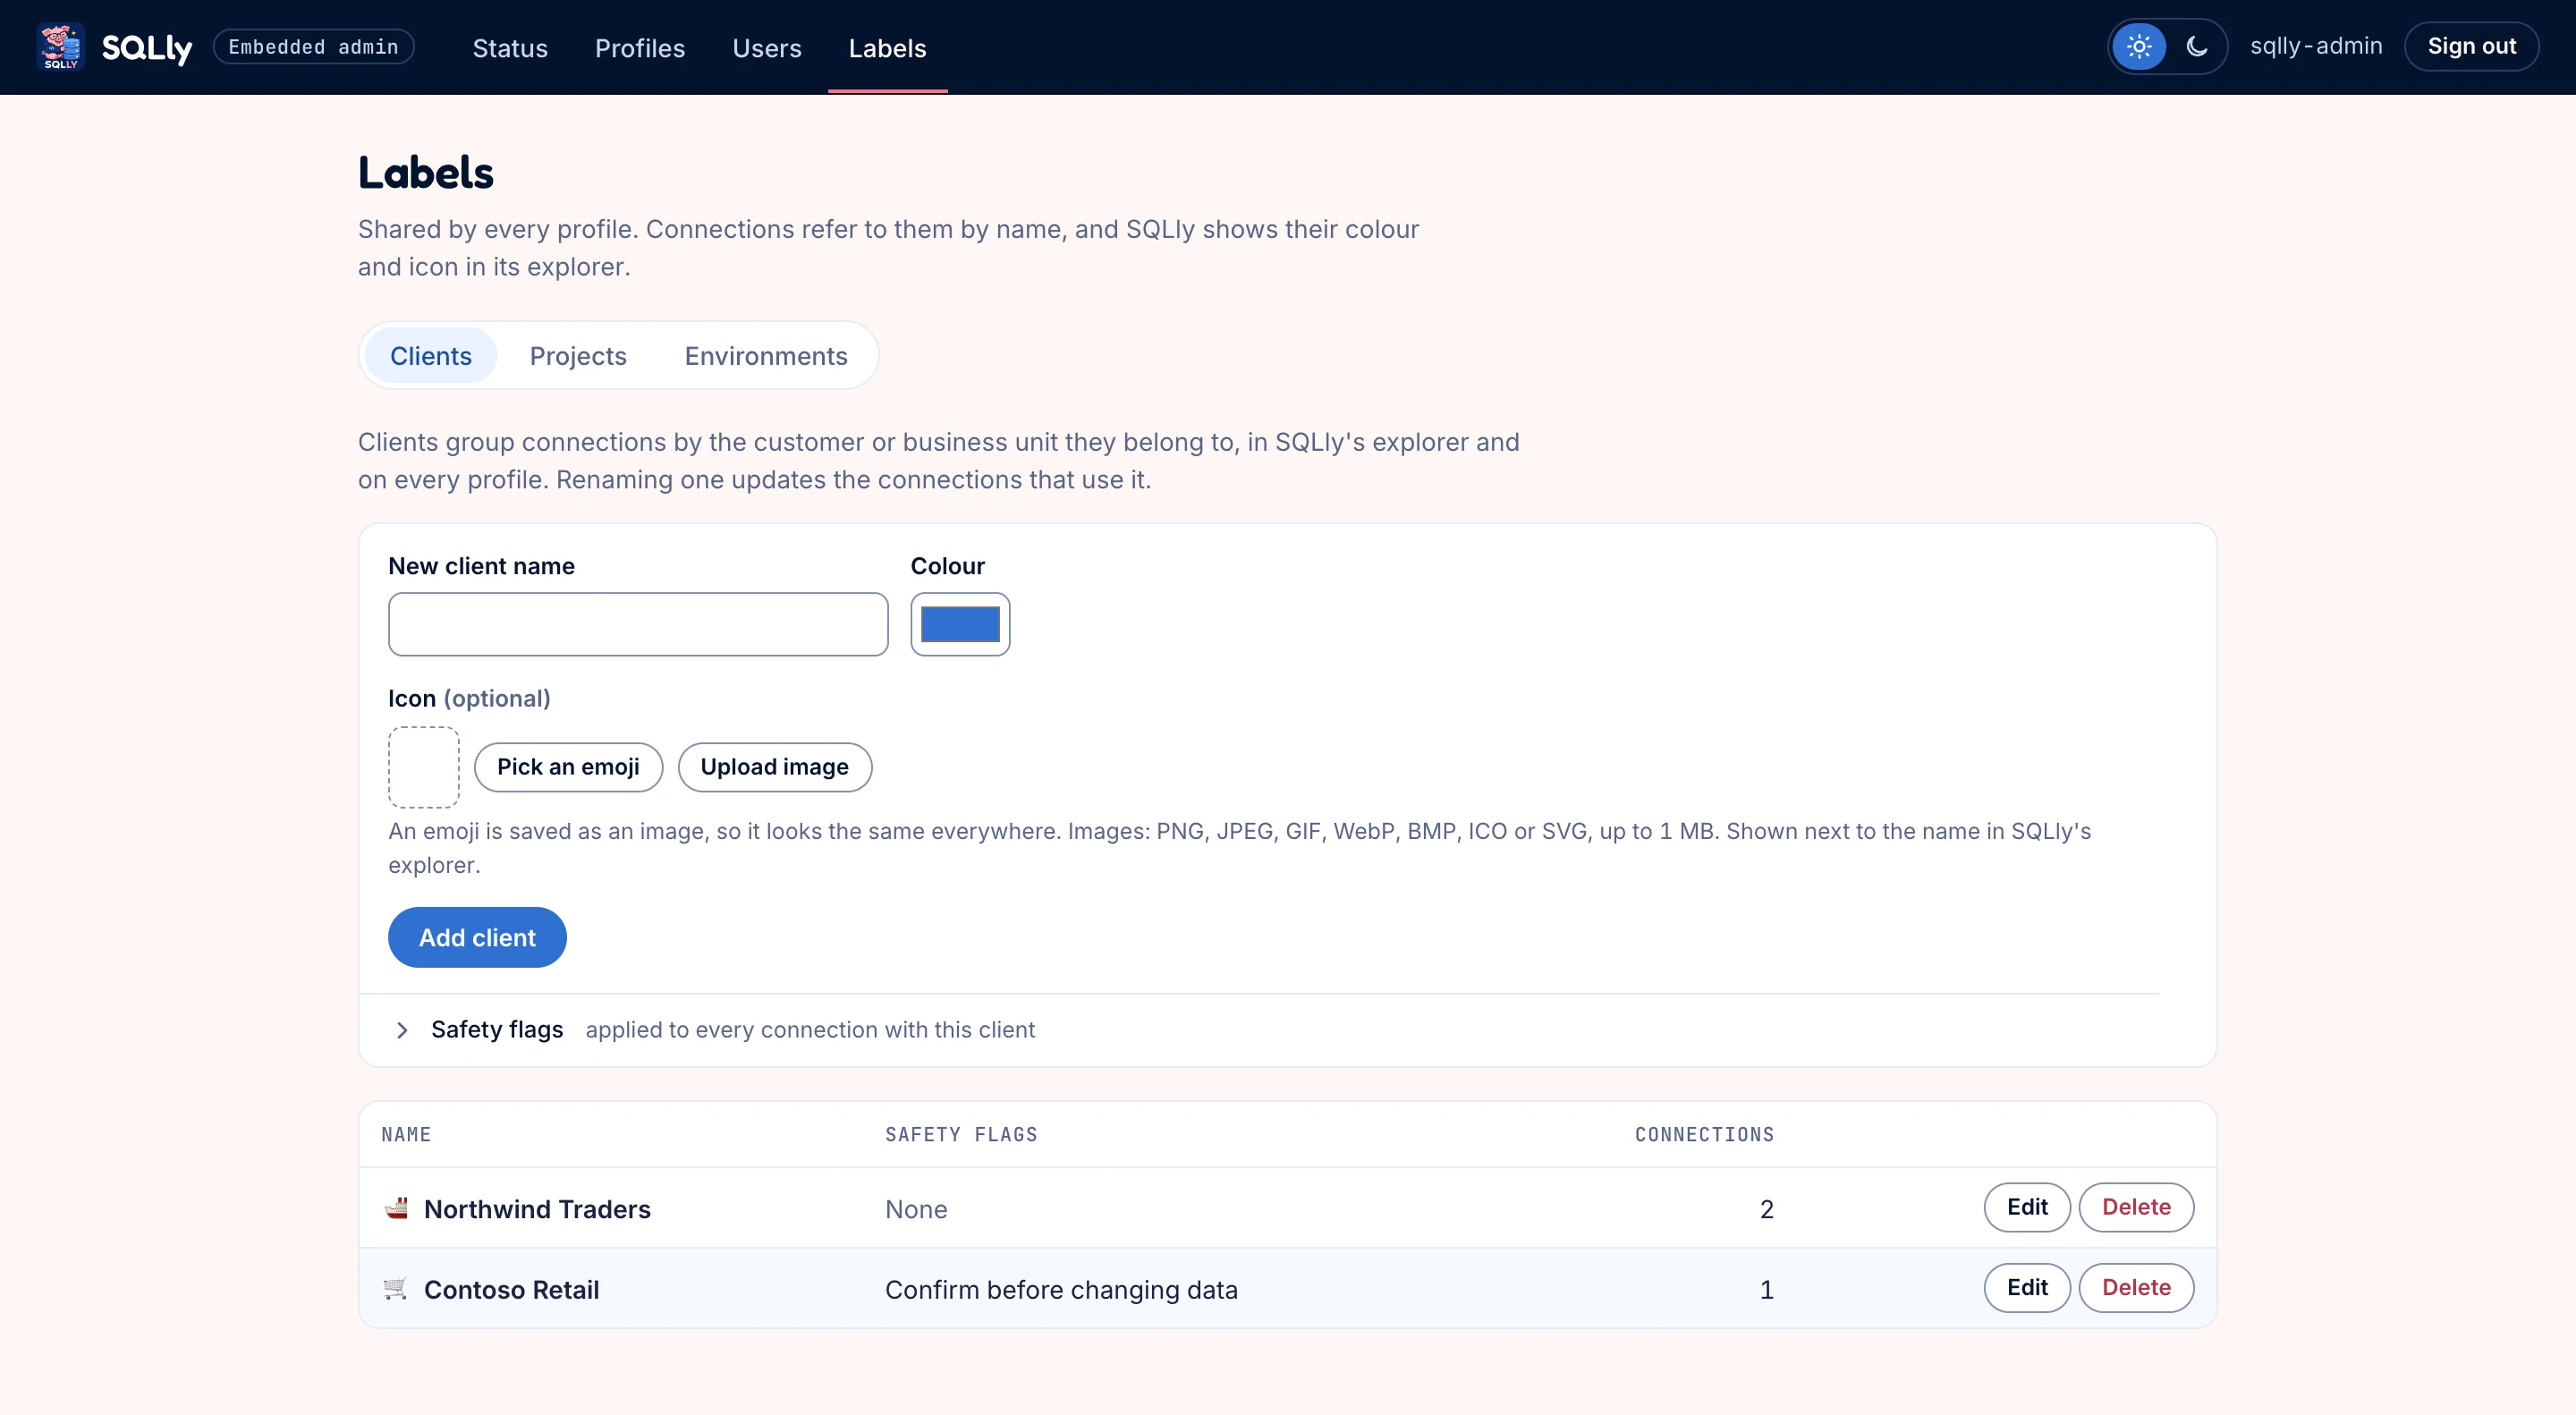
Task: Click the CONNECTIONS column header
Action: tap(1704, 1134)
